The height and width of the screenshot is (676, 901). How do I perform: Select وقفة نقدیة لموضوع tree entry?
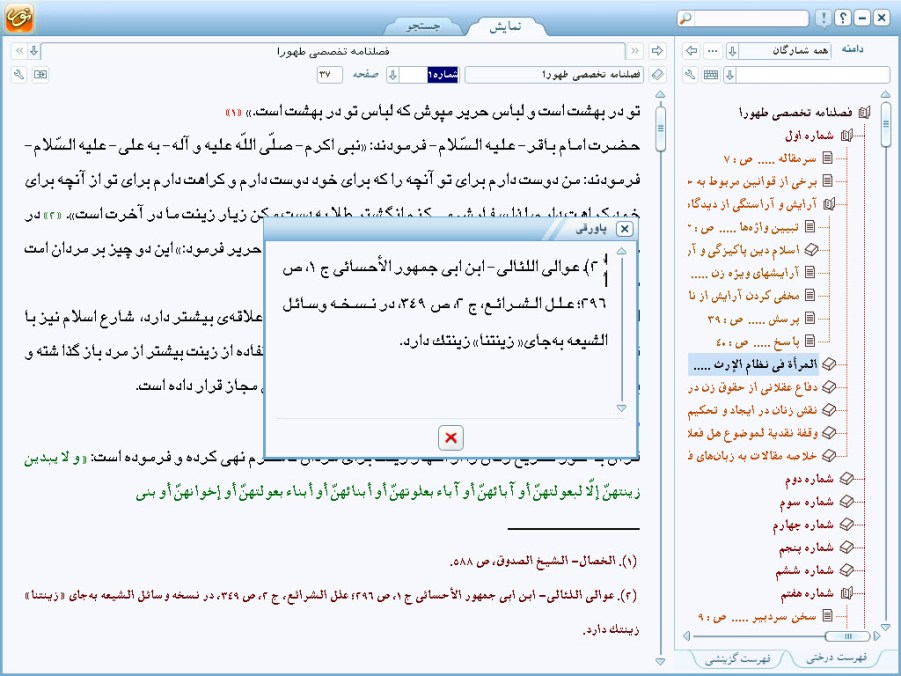click(x=753, y=433)
